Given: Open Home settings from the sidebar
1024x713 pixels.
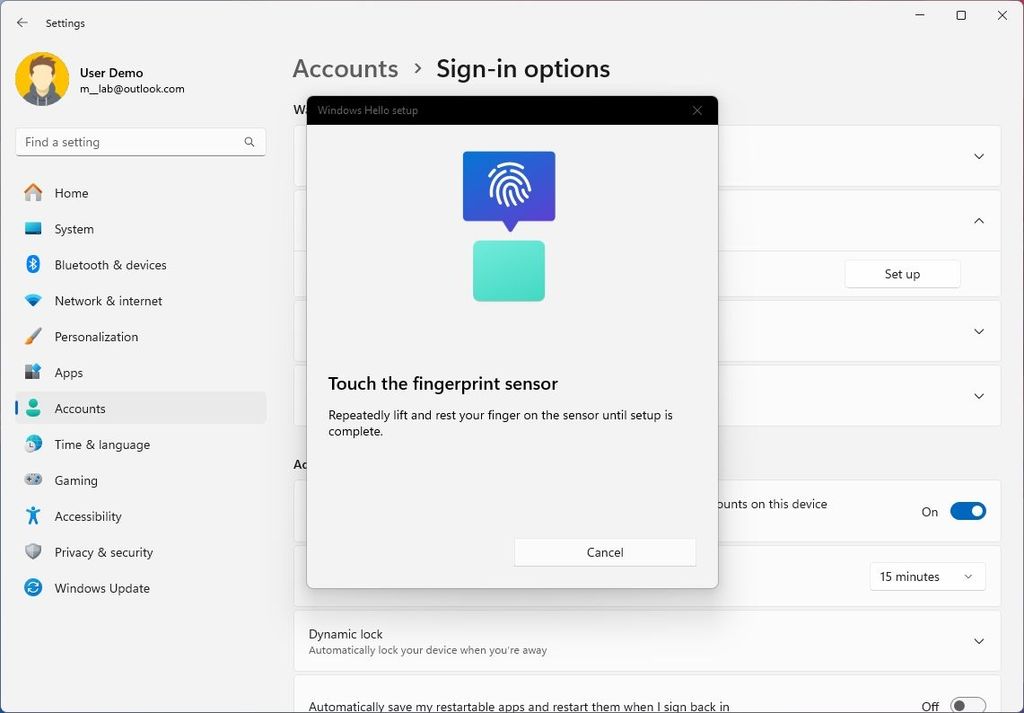Looking at the screenshot, I should [71, 192].
